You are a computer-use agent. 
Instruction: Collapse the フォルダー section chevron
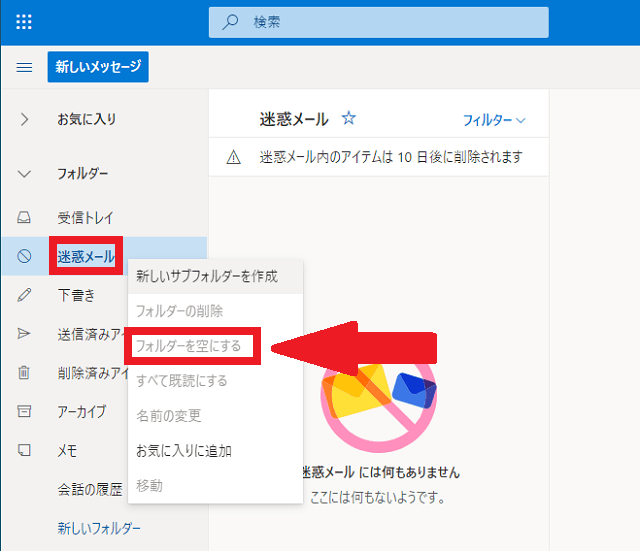tap(24, 174)
